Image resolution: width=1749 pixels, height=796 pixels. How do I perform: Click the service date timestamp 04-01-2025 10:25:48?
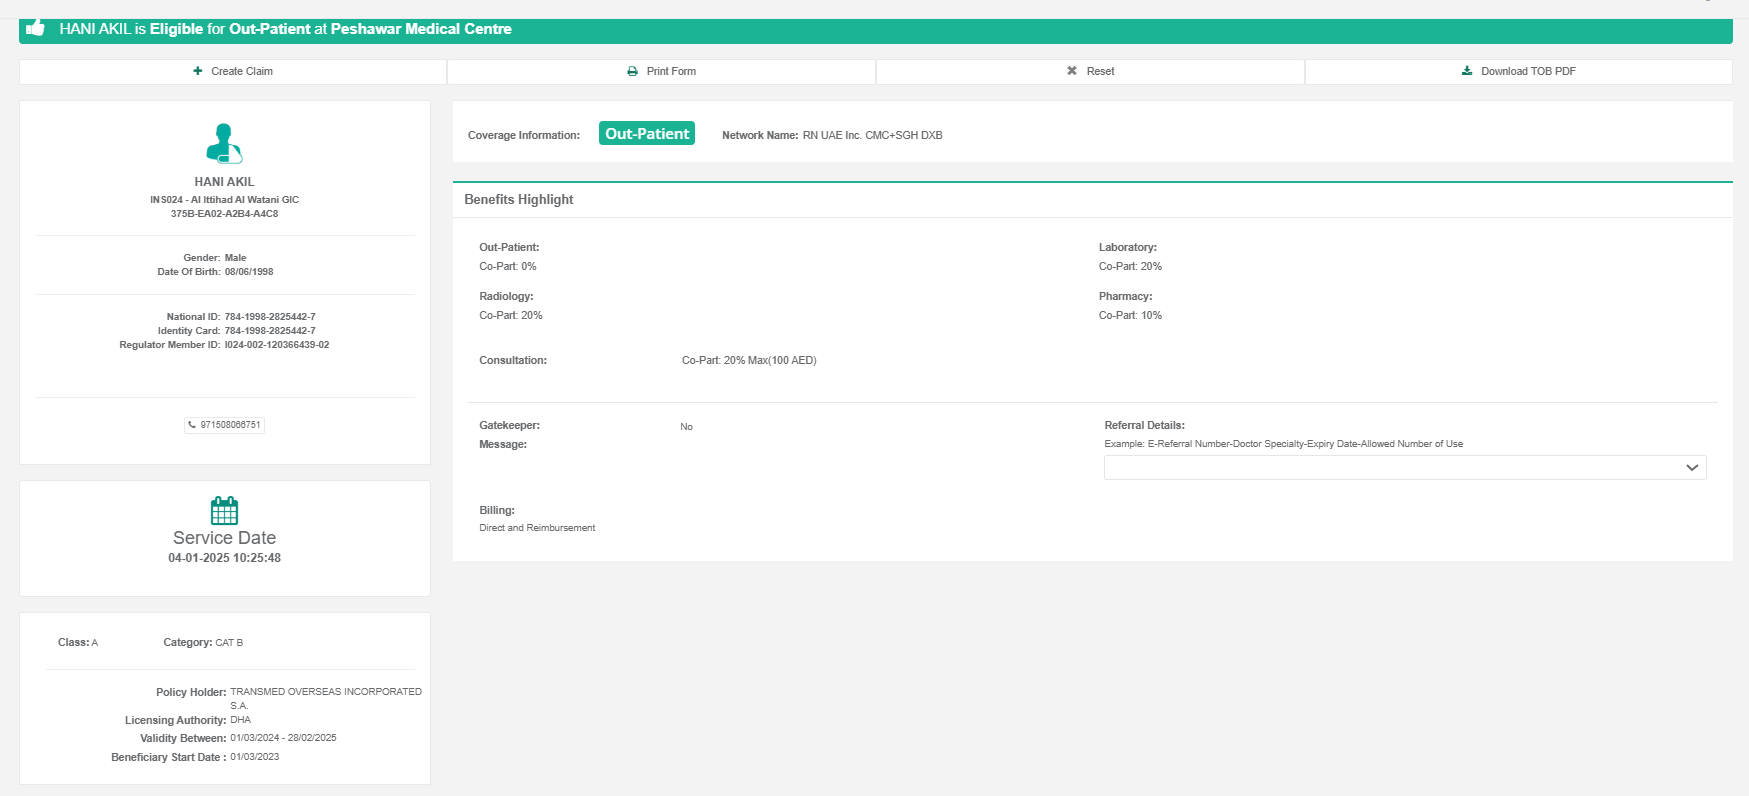[x=224, y=558]
